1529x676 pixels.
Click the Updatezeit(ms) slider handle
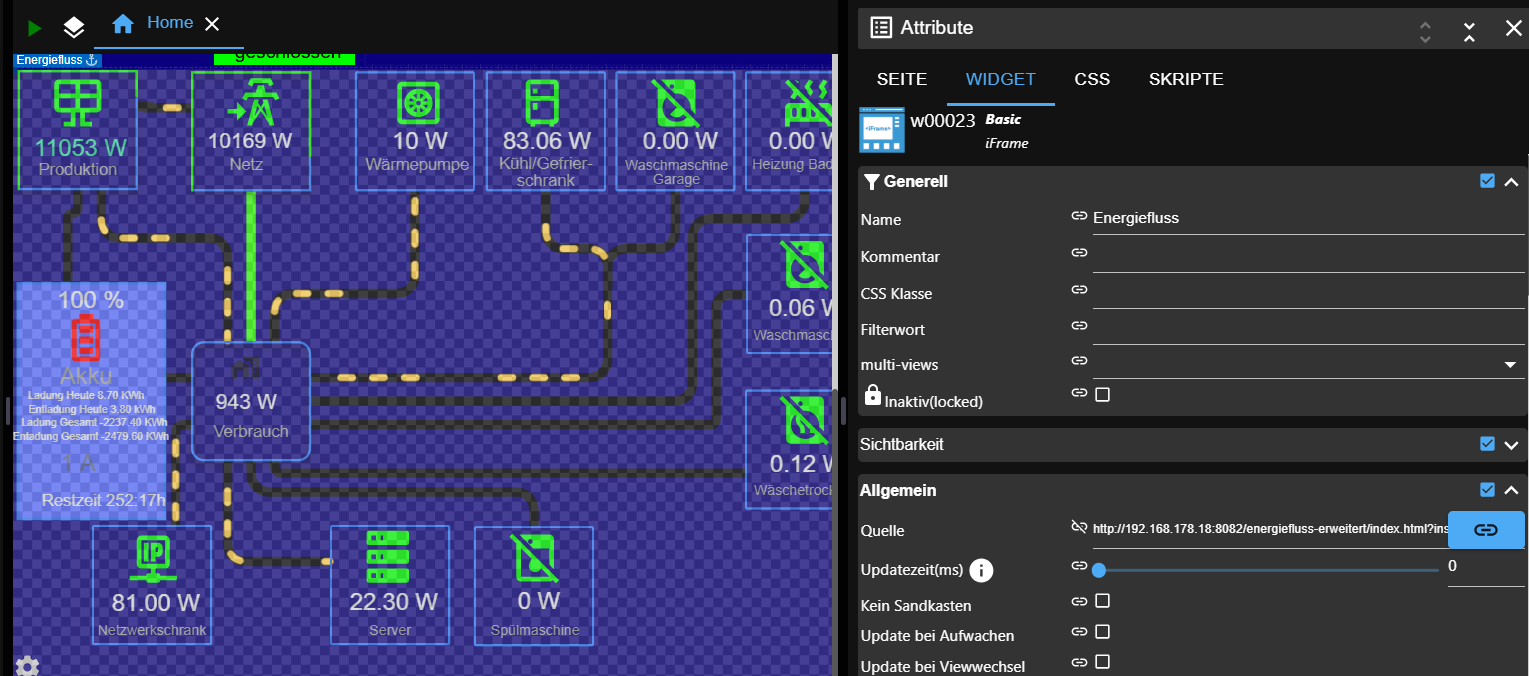(x=1099, y=571)
